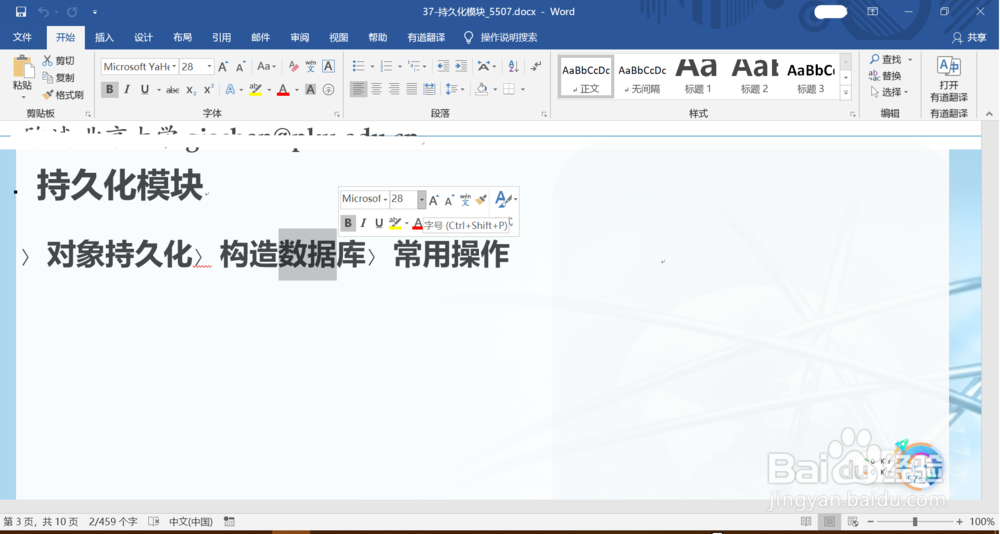This screenshot has height=534, width=1000.
Task: Click grow font in floating mini toolbar
Action: 434,200
